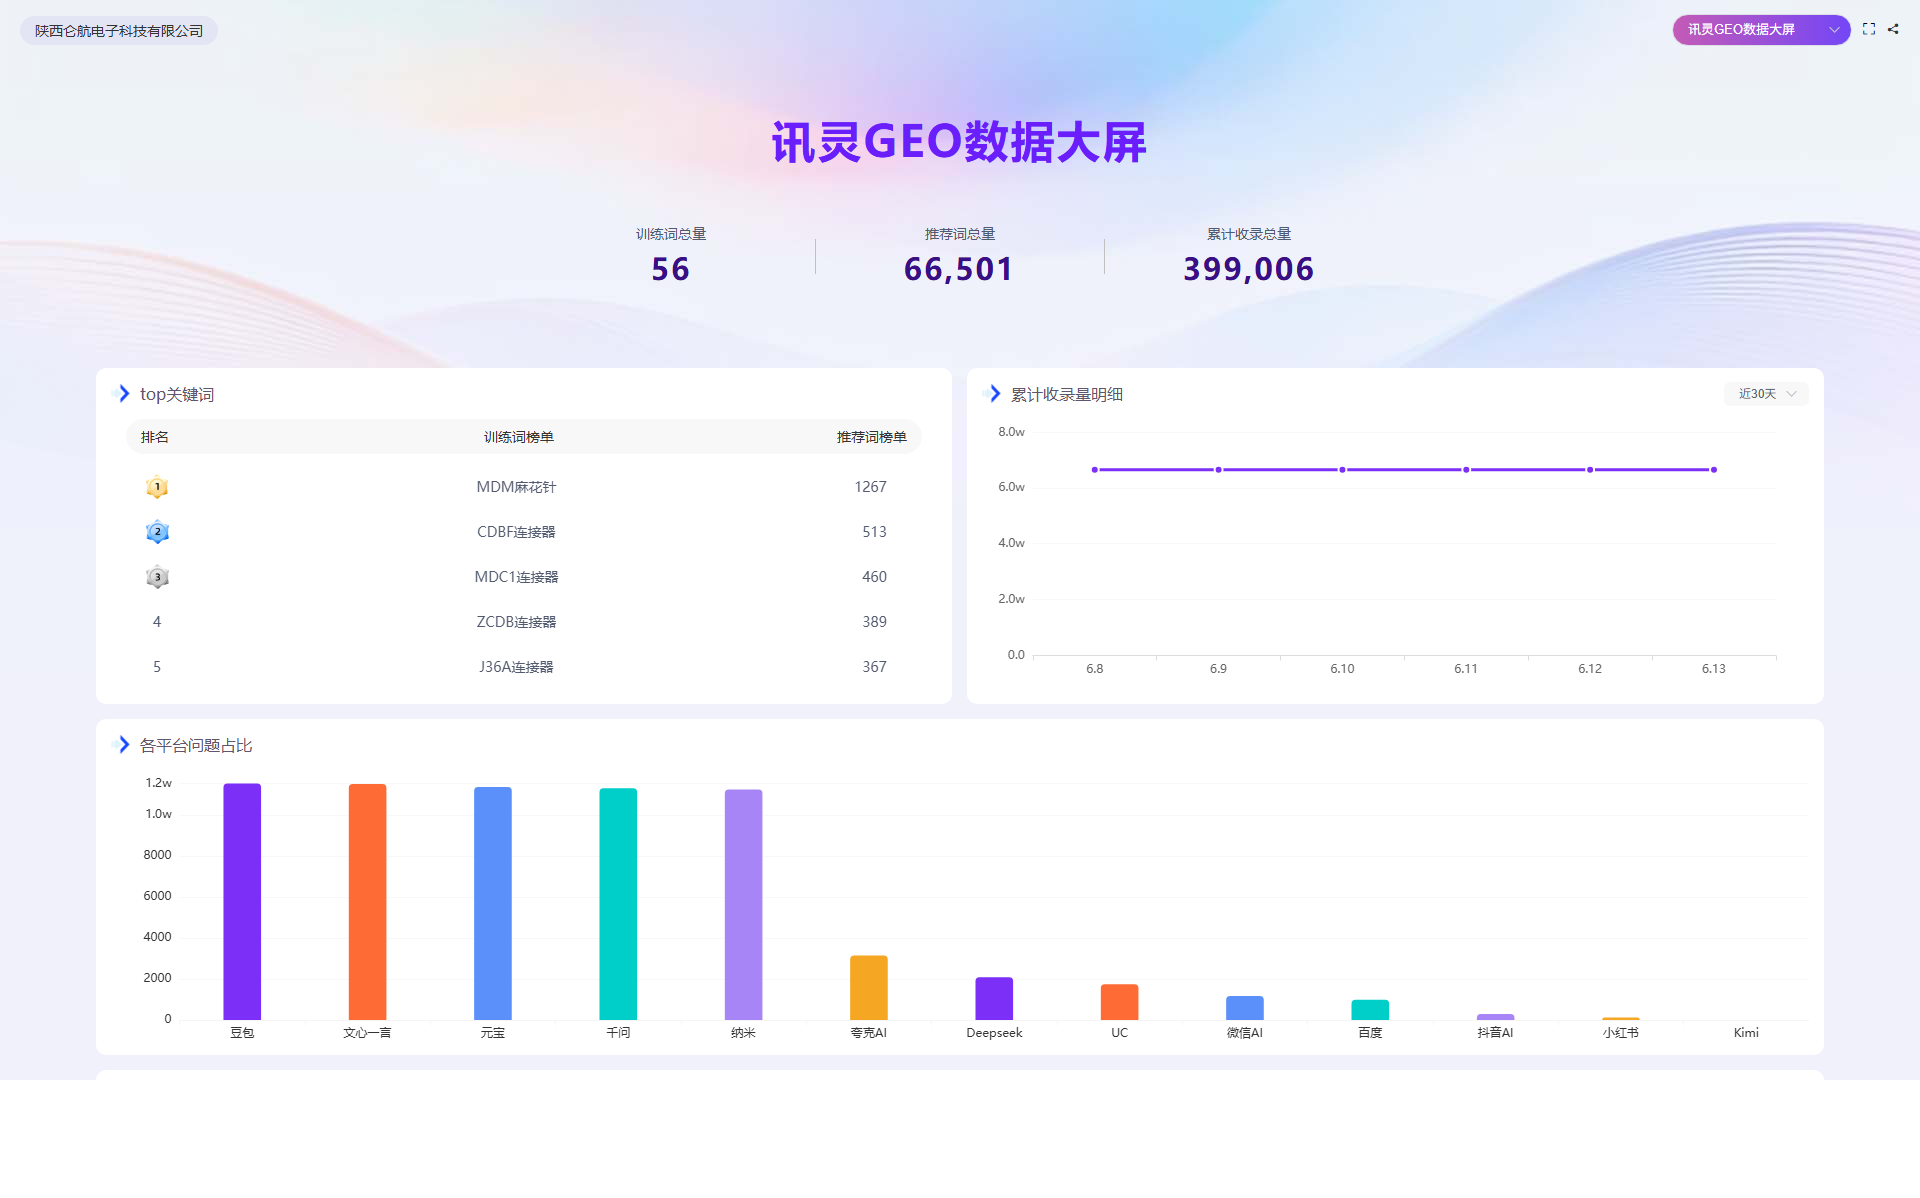Click the 抖音AI axis label
Screen dimensions: 1920x1198
(x=1495, y=1033)
